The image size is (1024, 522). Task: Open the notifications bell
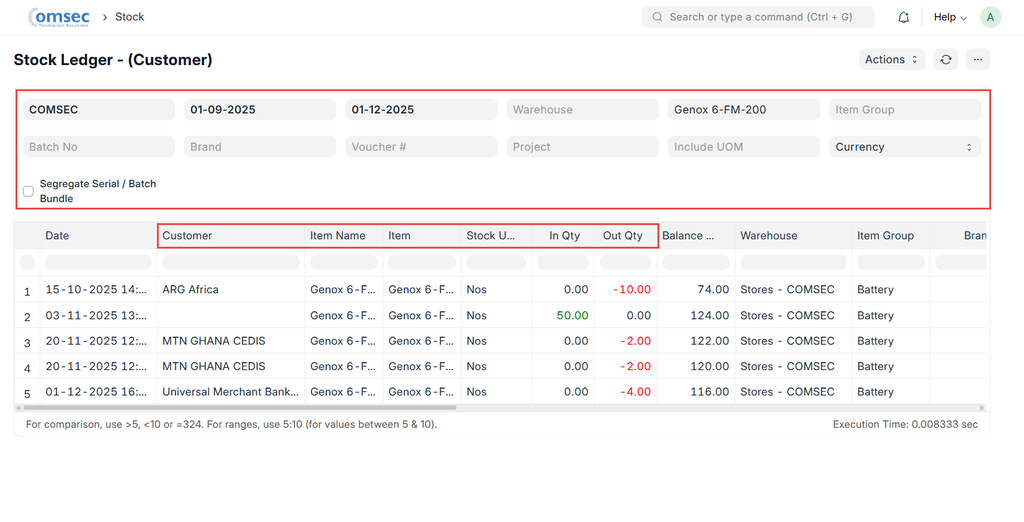click(x=903, y=17)
